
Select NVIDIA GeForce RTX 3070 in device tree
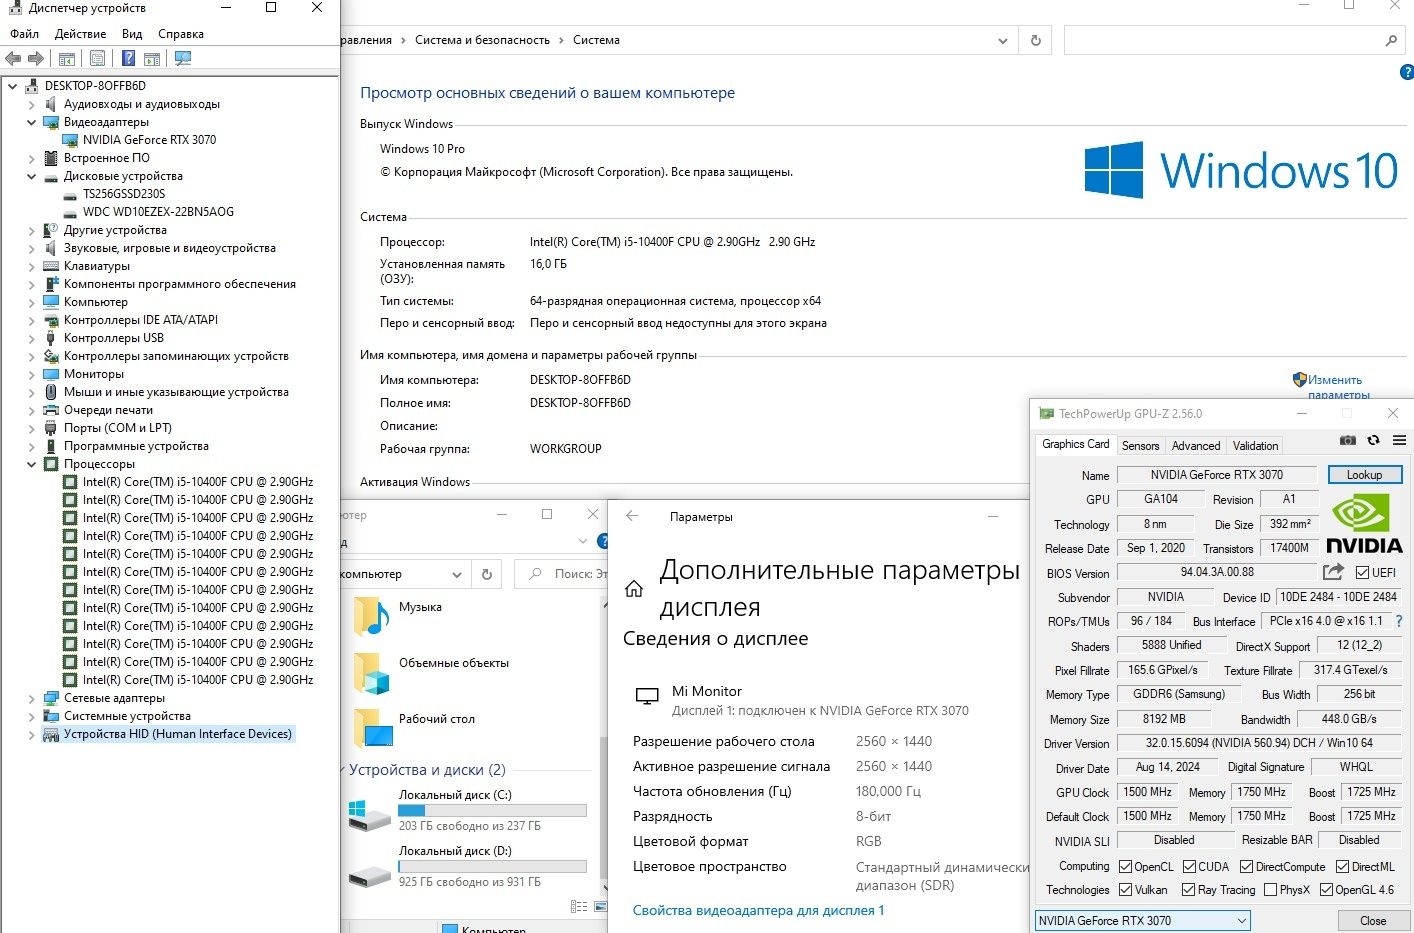(x=149, y=140)
